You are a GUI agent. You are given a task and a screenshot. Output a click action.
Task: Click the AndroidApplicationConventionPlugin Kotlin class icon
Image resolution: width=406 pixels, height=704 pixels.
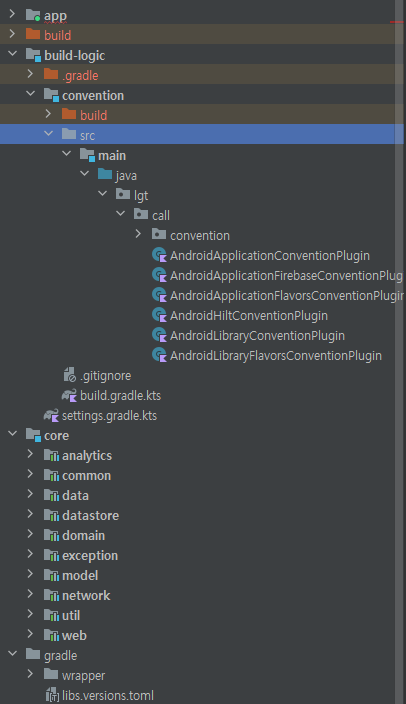tap(159, 255)
